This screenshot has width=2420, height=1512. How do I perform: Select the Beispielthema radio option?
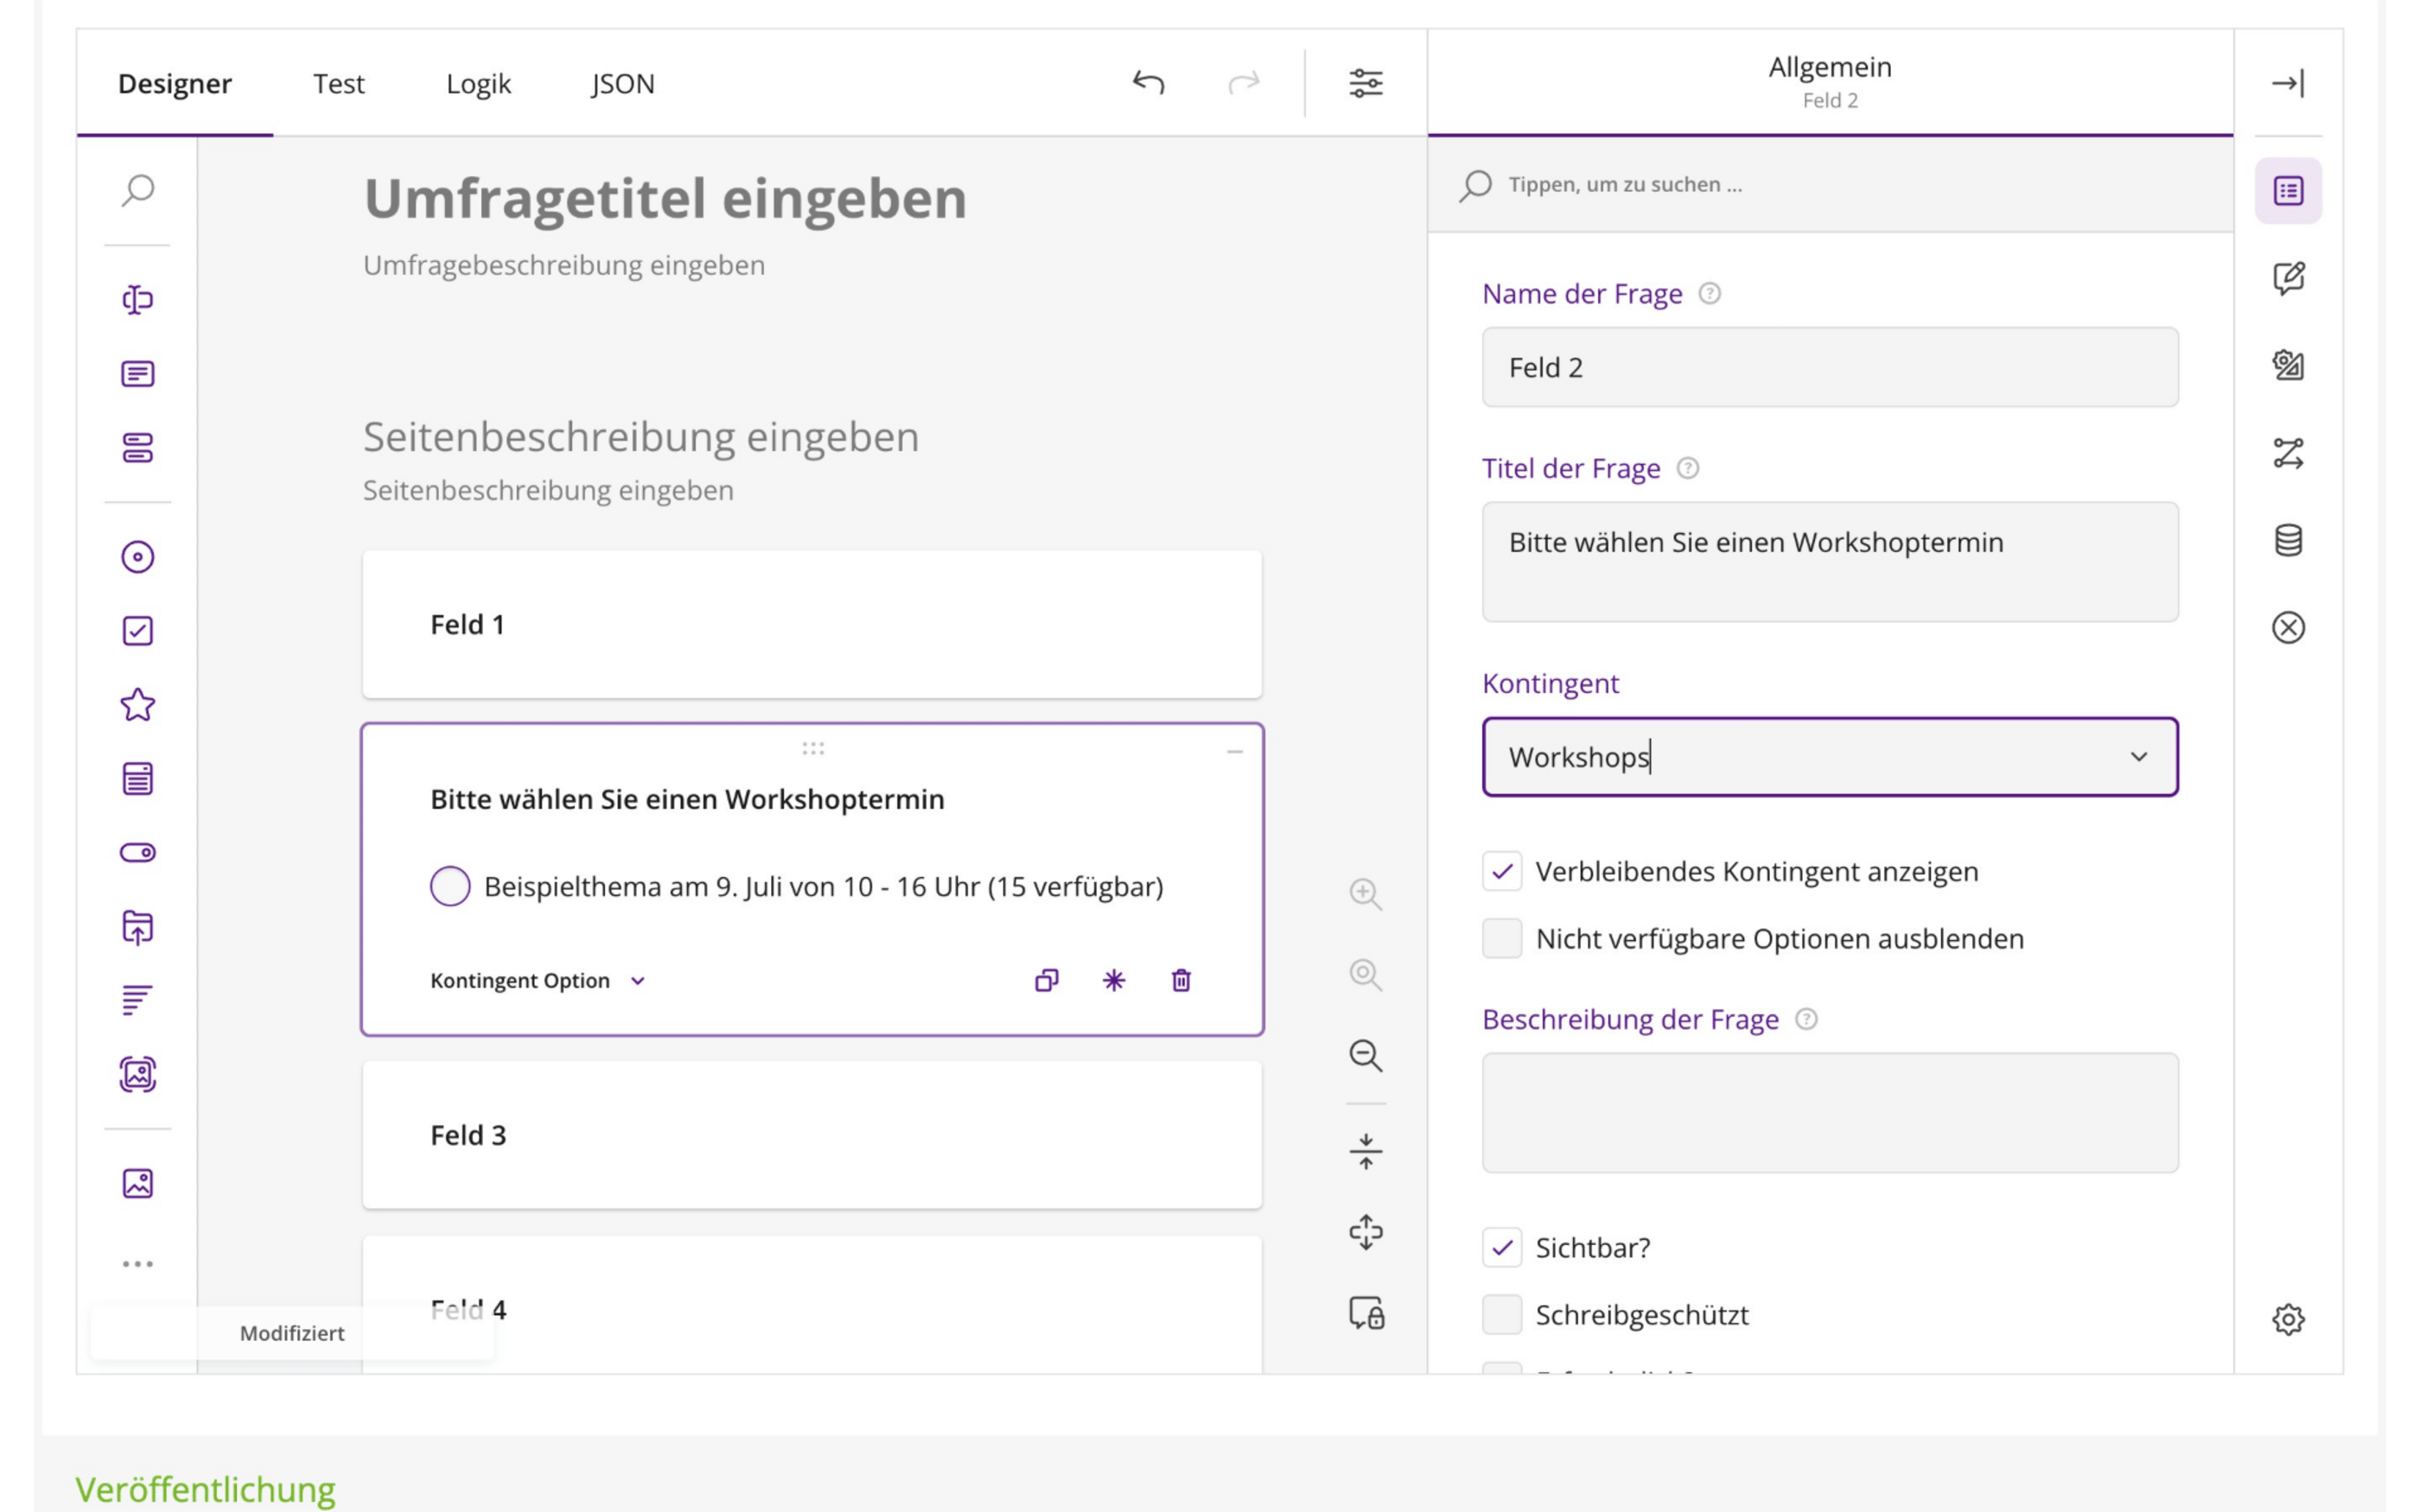[450, 886]
